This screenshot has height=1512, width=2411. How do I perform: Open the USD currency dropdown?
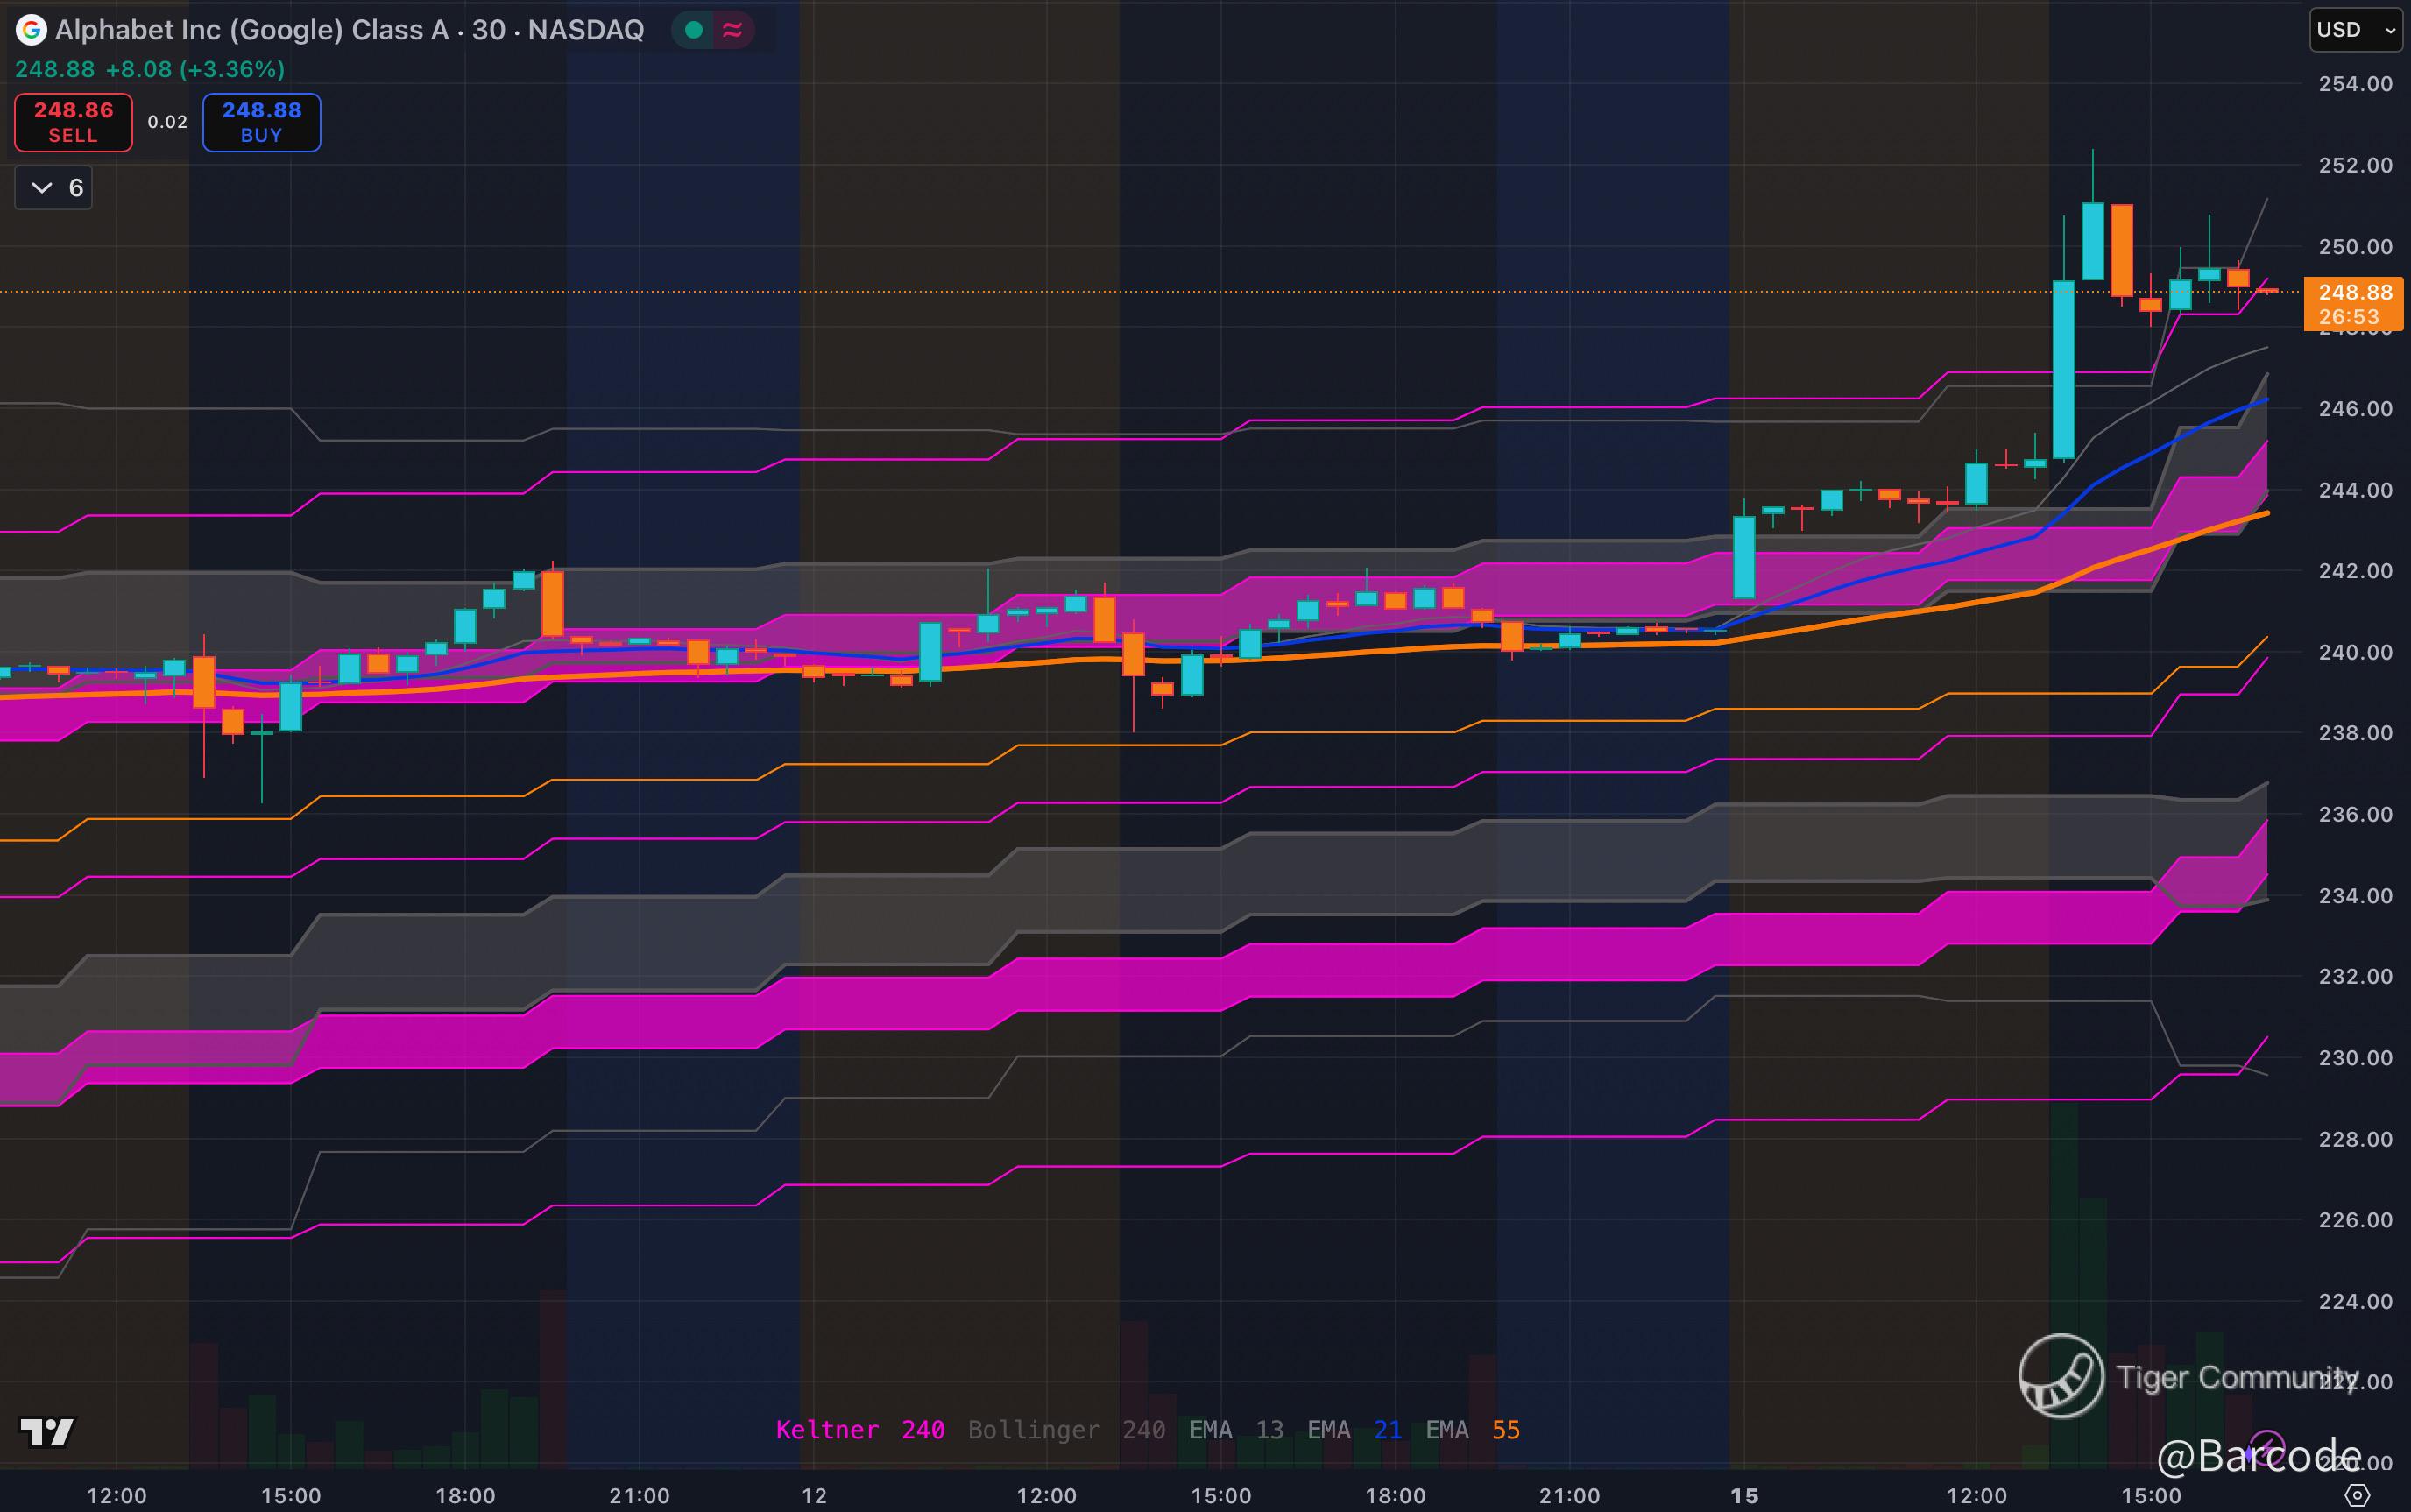pyautogui.click(x=2355, y=30)
